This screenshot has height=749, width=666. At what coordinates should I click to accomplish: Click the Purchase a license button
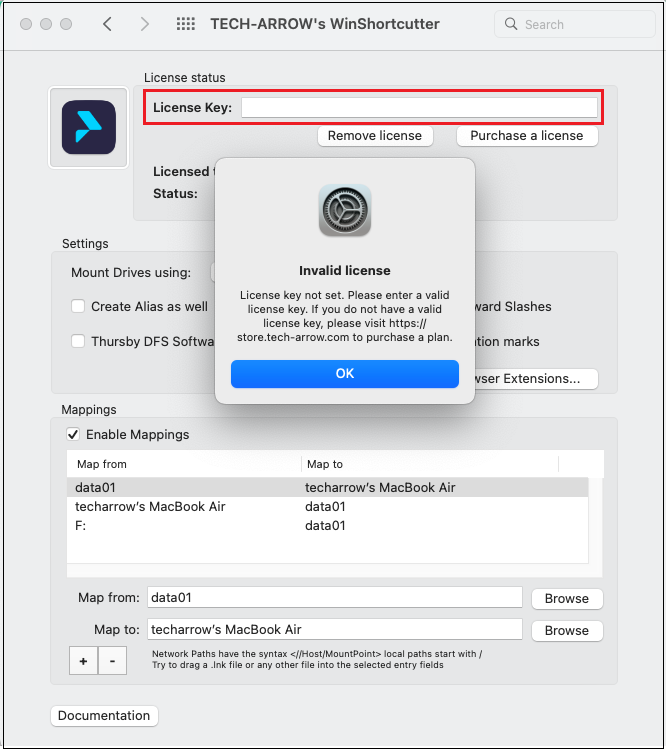[x=526, y=135]
